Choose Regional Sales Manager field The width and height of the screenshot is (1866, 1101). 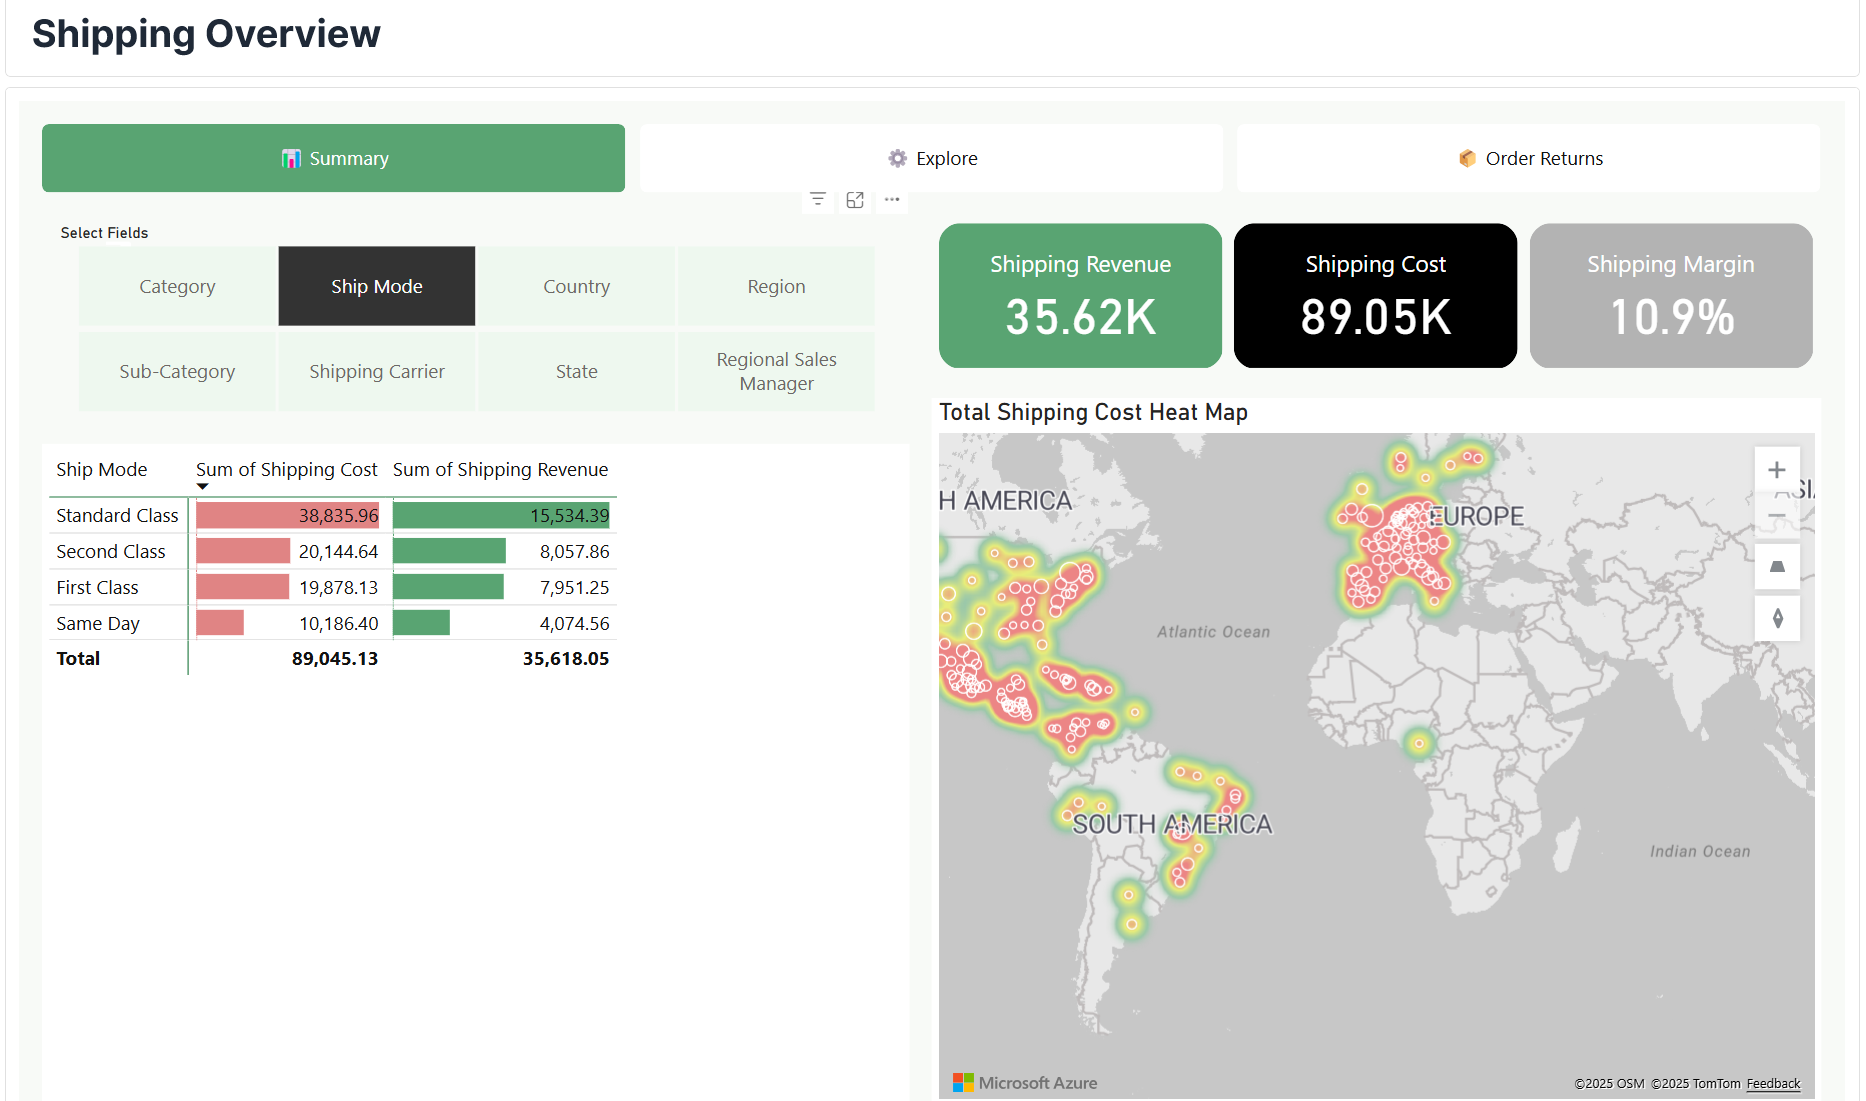[x=777, y=371]
